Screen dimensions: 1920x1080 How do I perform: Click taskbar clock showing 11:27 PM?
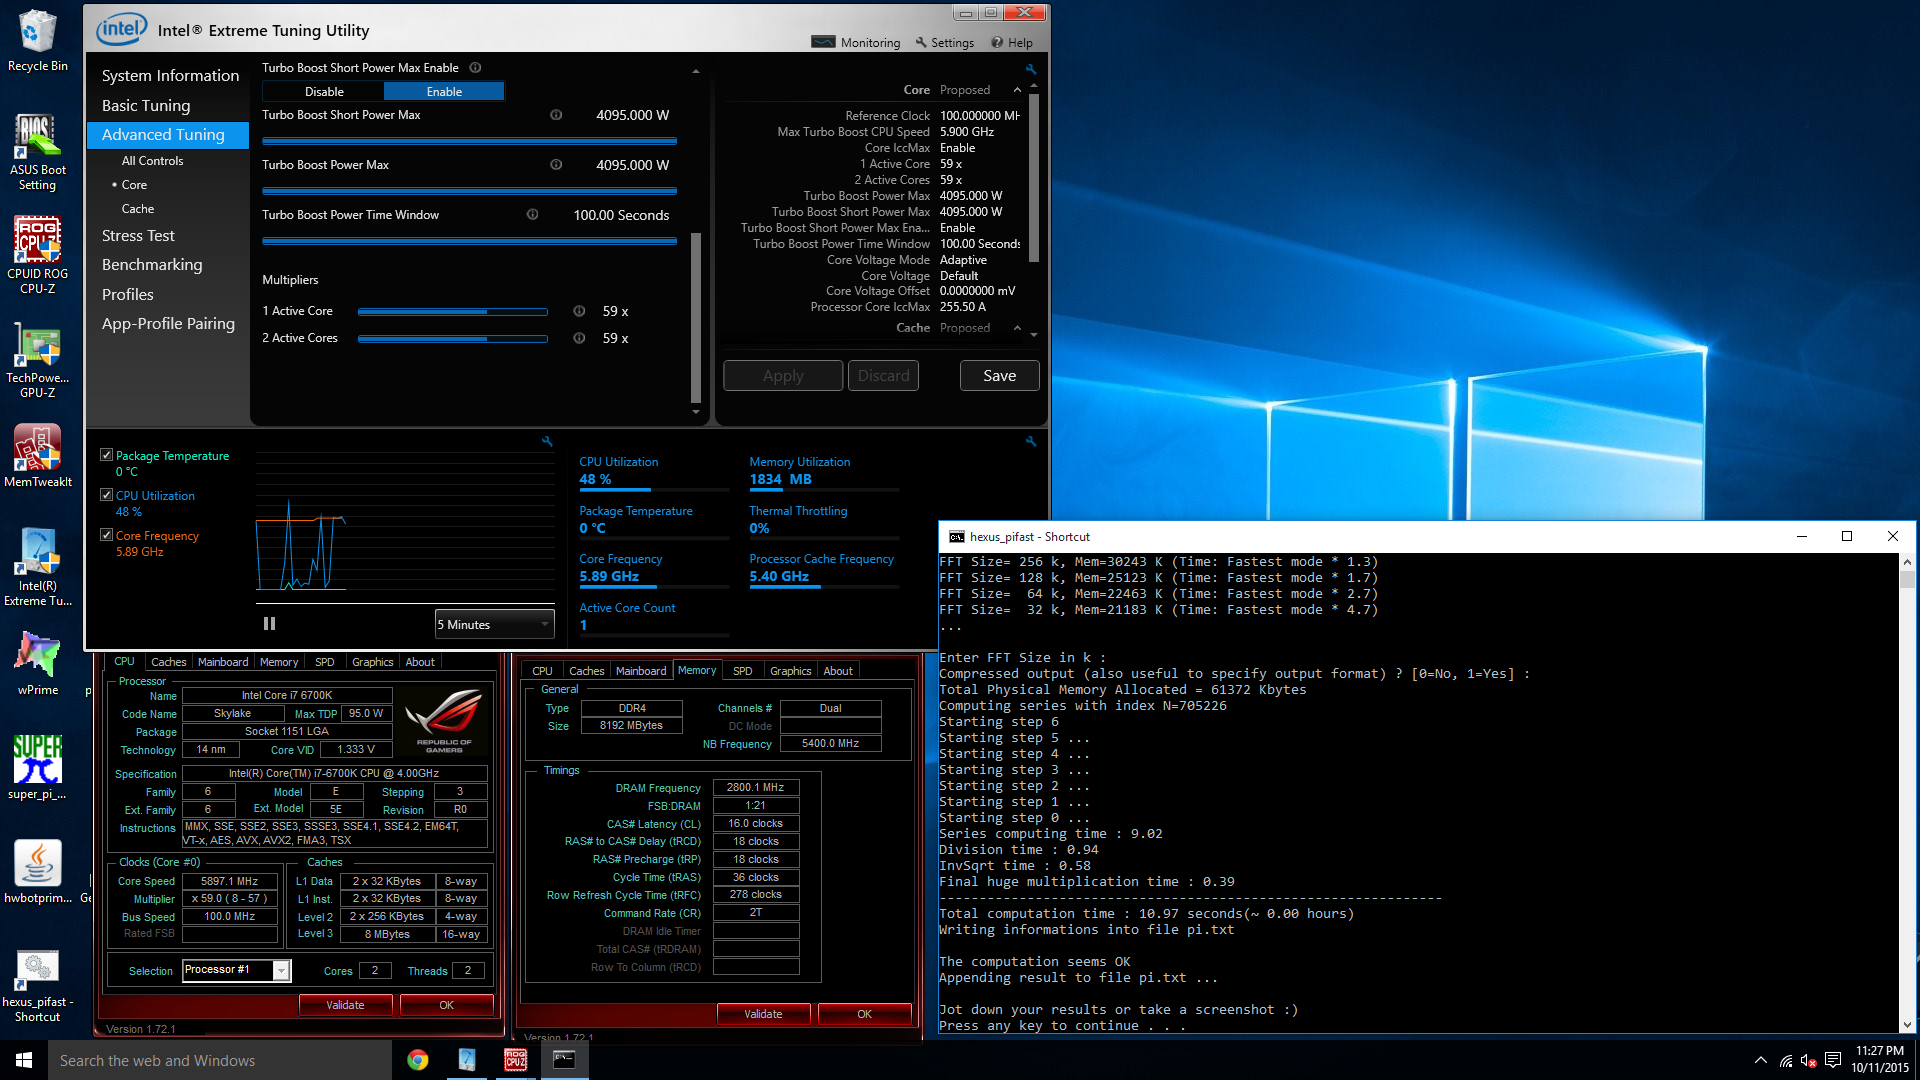[1880, 1060]
